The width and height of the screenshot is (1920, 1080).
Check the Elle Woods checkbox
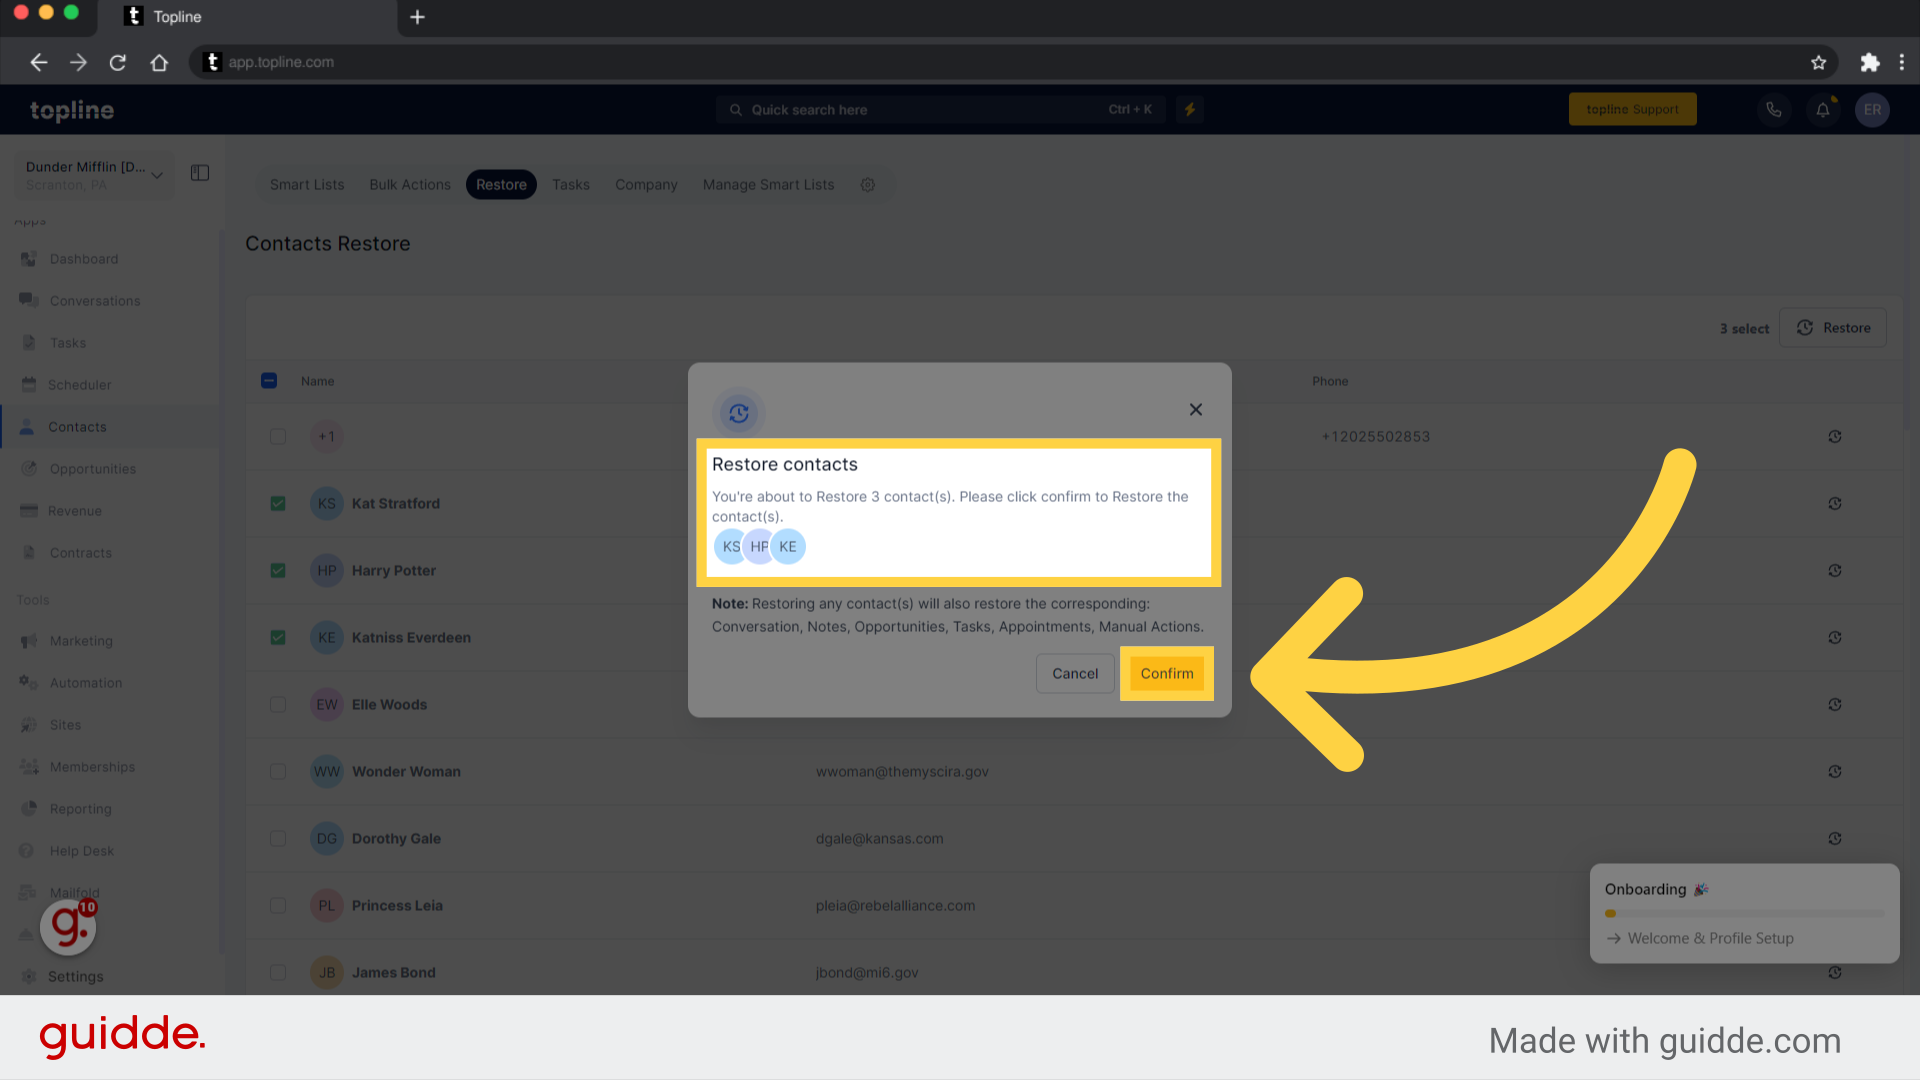(278, 705)
